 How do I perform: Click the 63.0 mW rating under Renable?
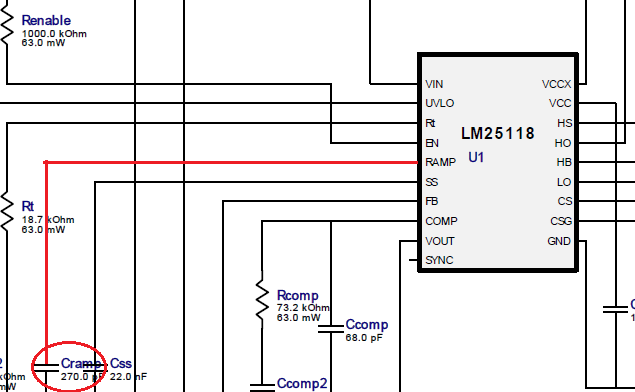tap(43, 43)
